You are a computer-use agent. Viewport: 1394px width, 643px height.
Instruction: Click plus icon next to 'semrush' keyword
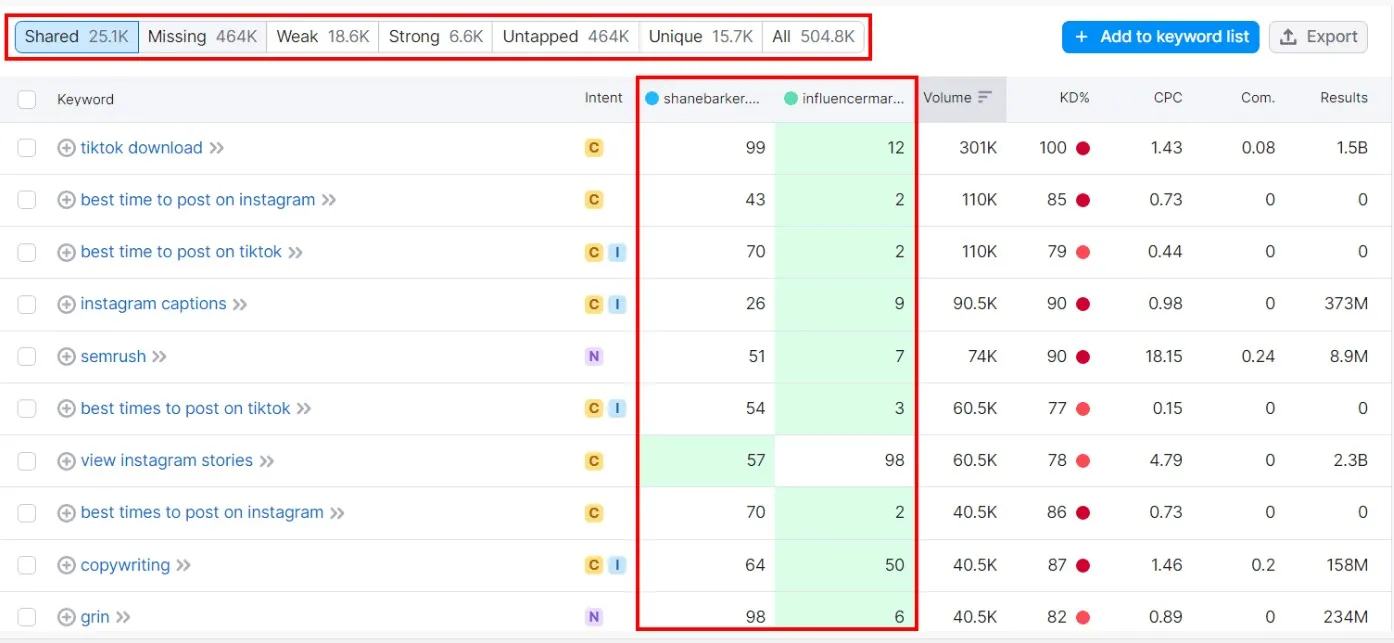click(x=66, y=356)
